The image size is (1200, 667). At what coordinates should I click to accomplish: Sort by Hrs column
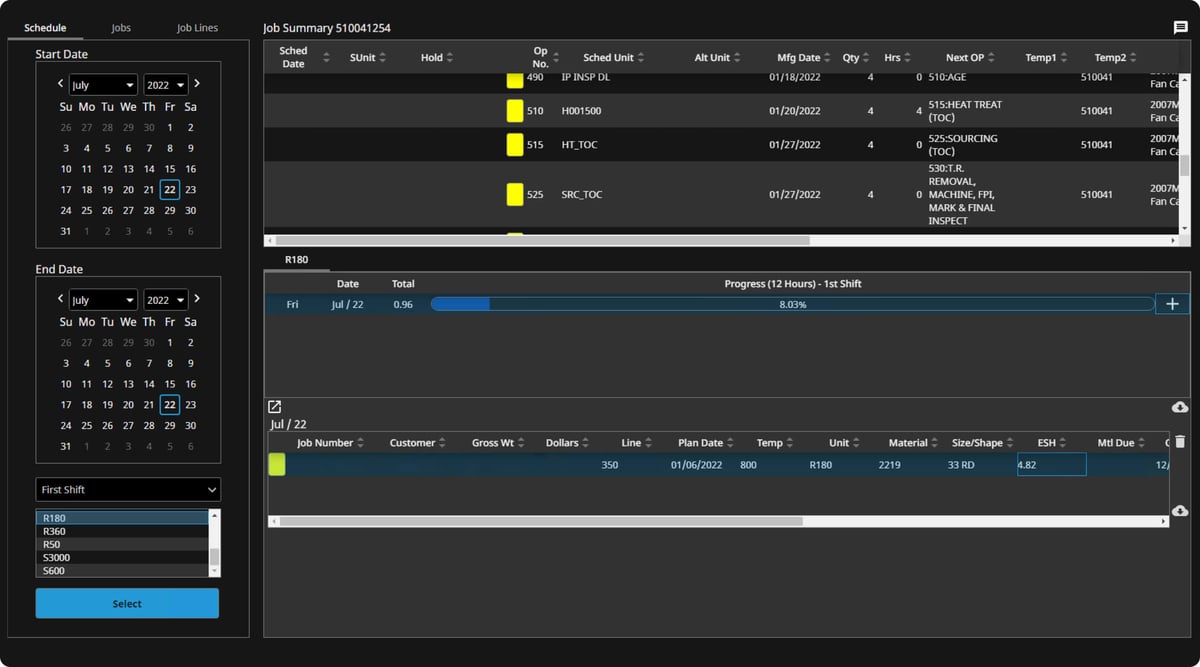[906, 58]
